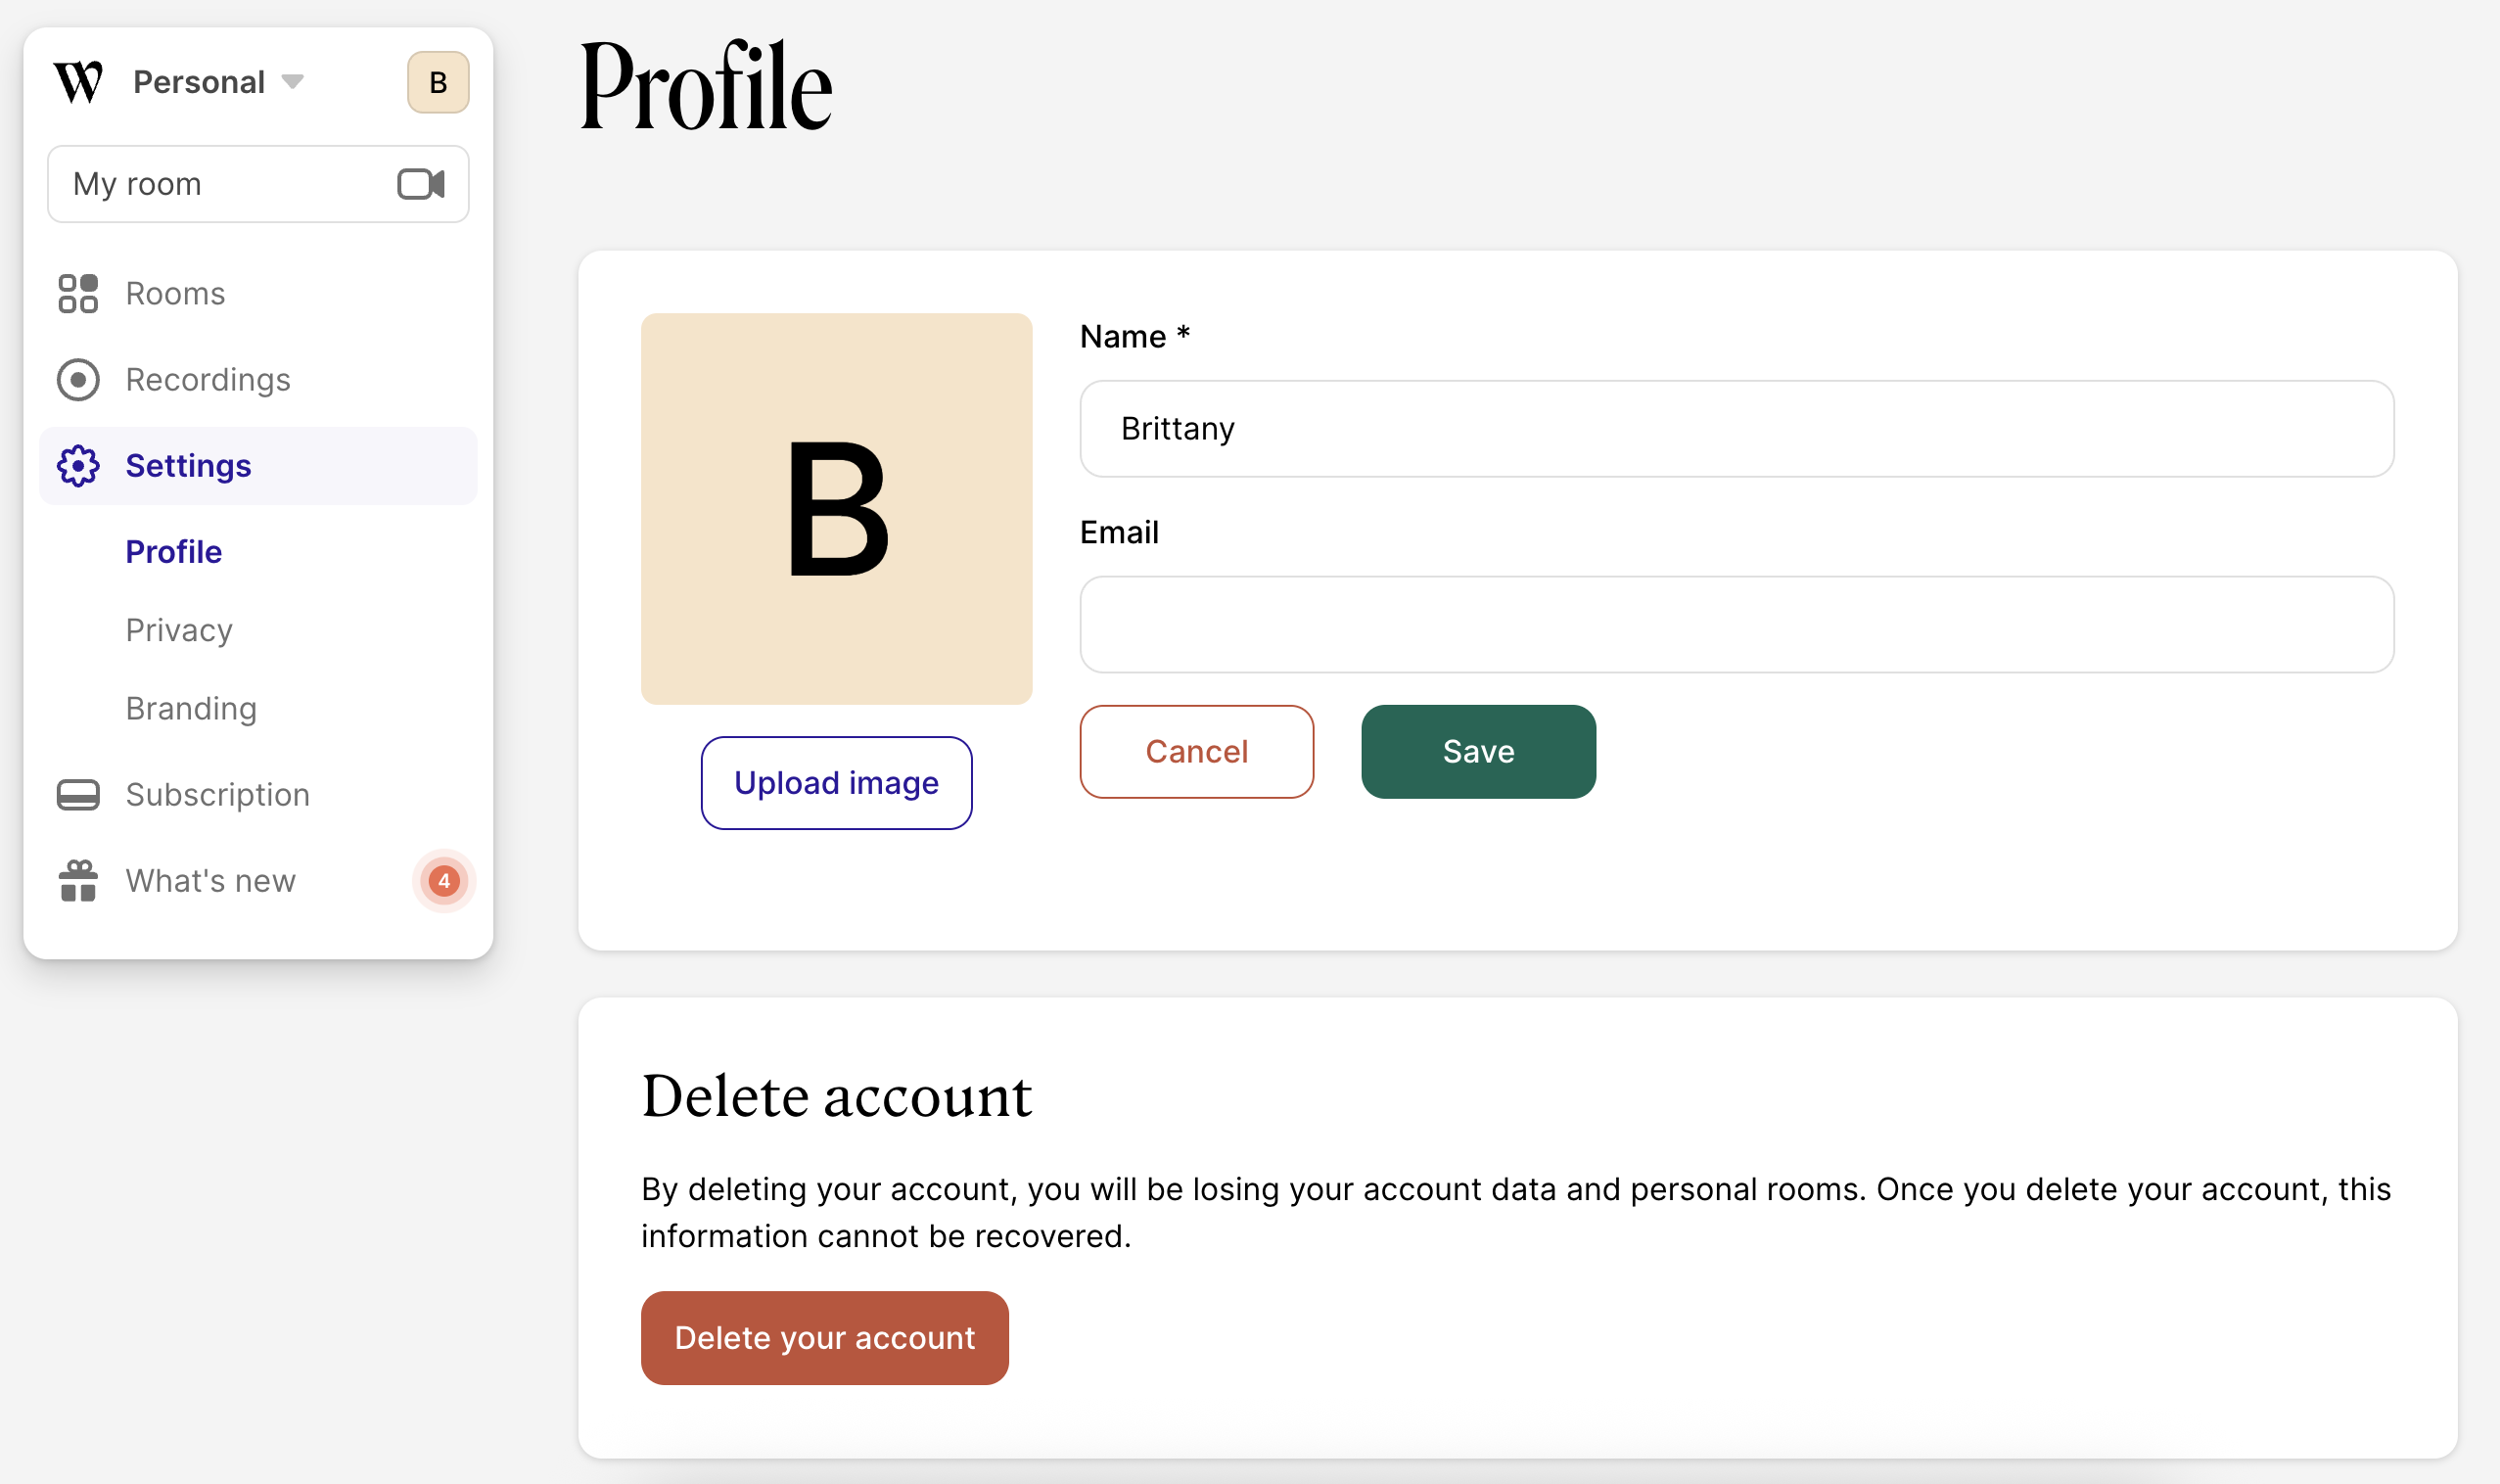Click the Settings gear icon
Viewport: 2500px width, 1484px height.
(x=78, y=466)
